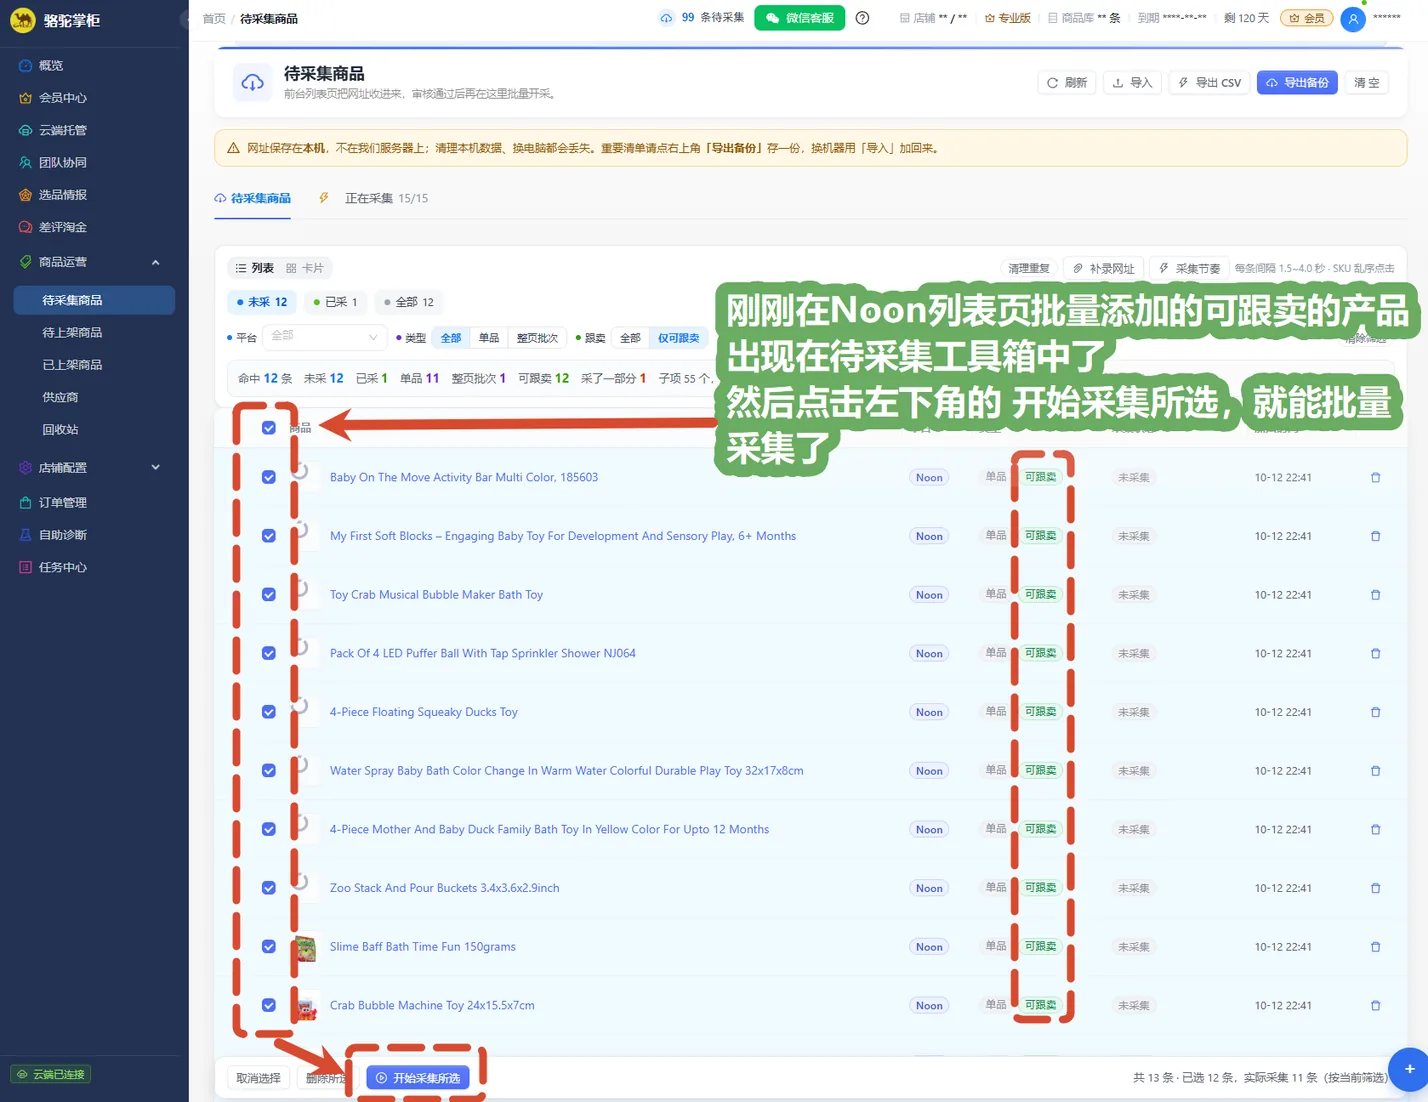
Task: Open Crab Bubble Machine Toy product link
Action: 432,1006
